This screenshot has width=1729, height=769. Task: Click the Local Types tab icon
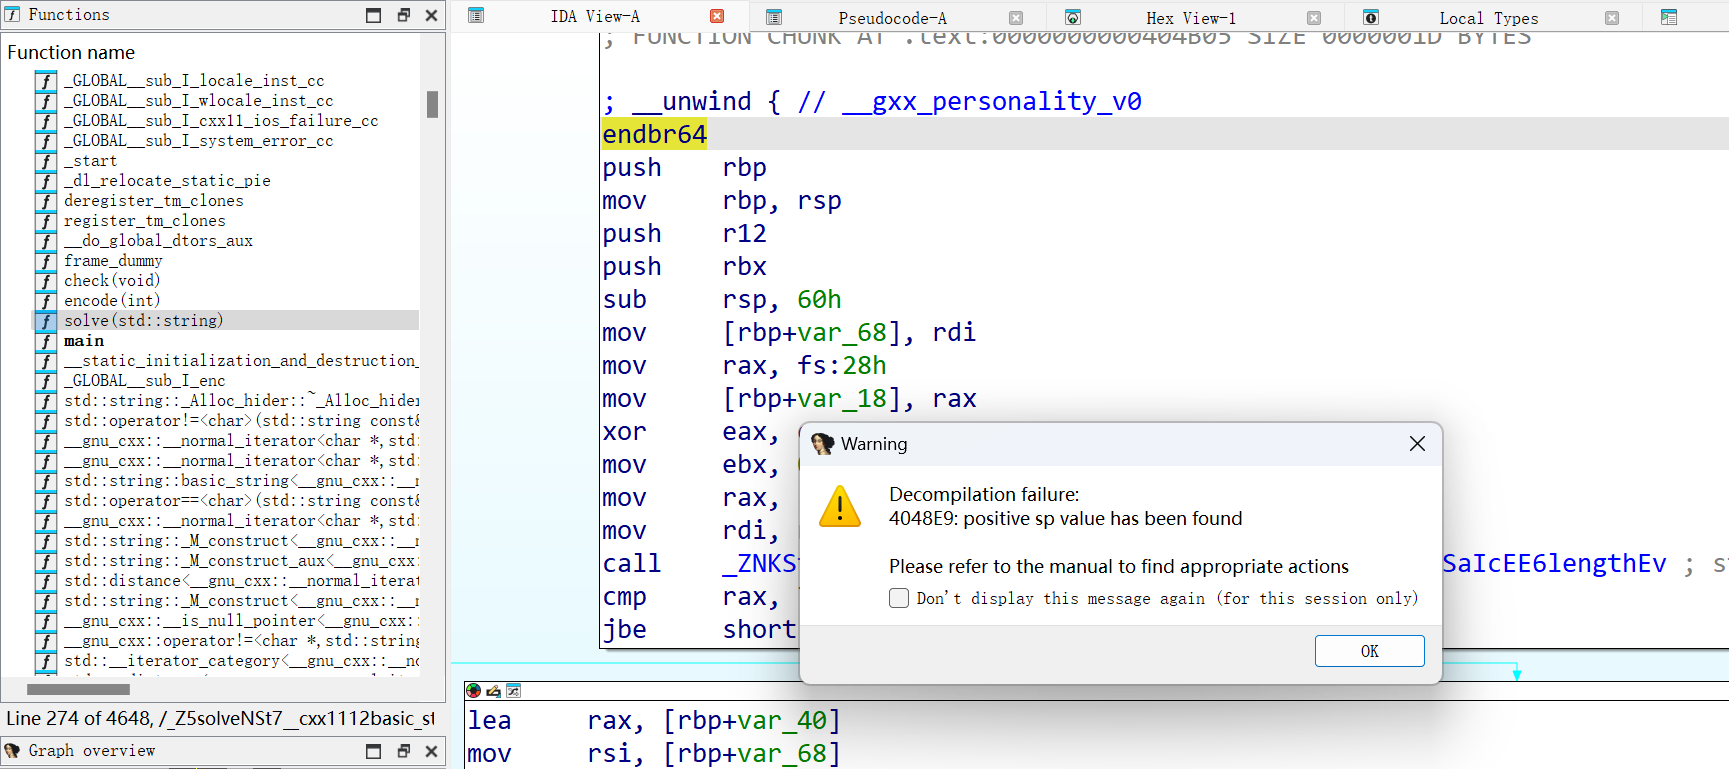pos(1371,17)
